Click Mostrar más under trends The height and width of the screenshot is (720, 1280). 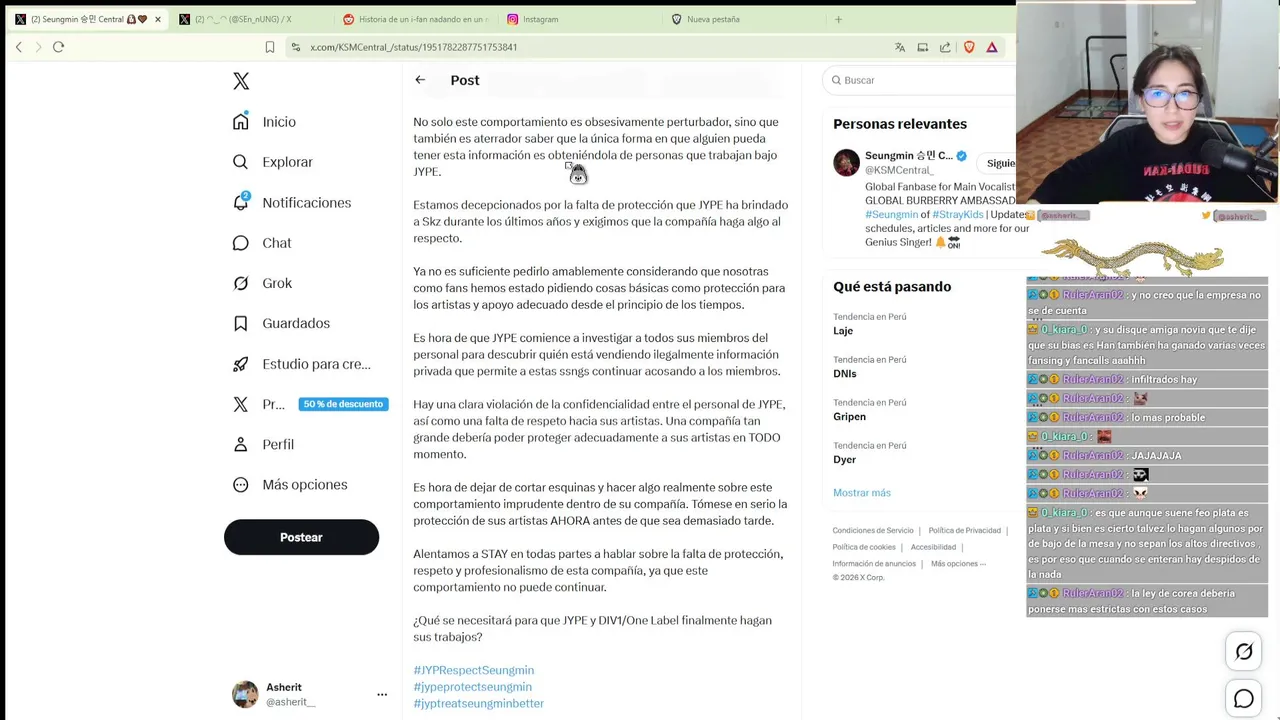pyautogui.click(x=862, y=492)
